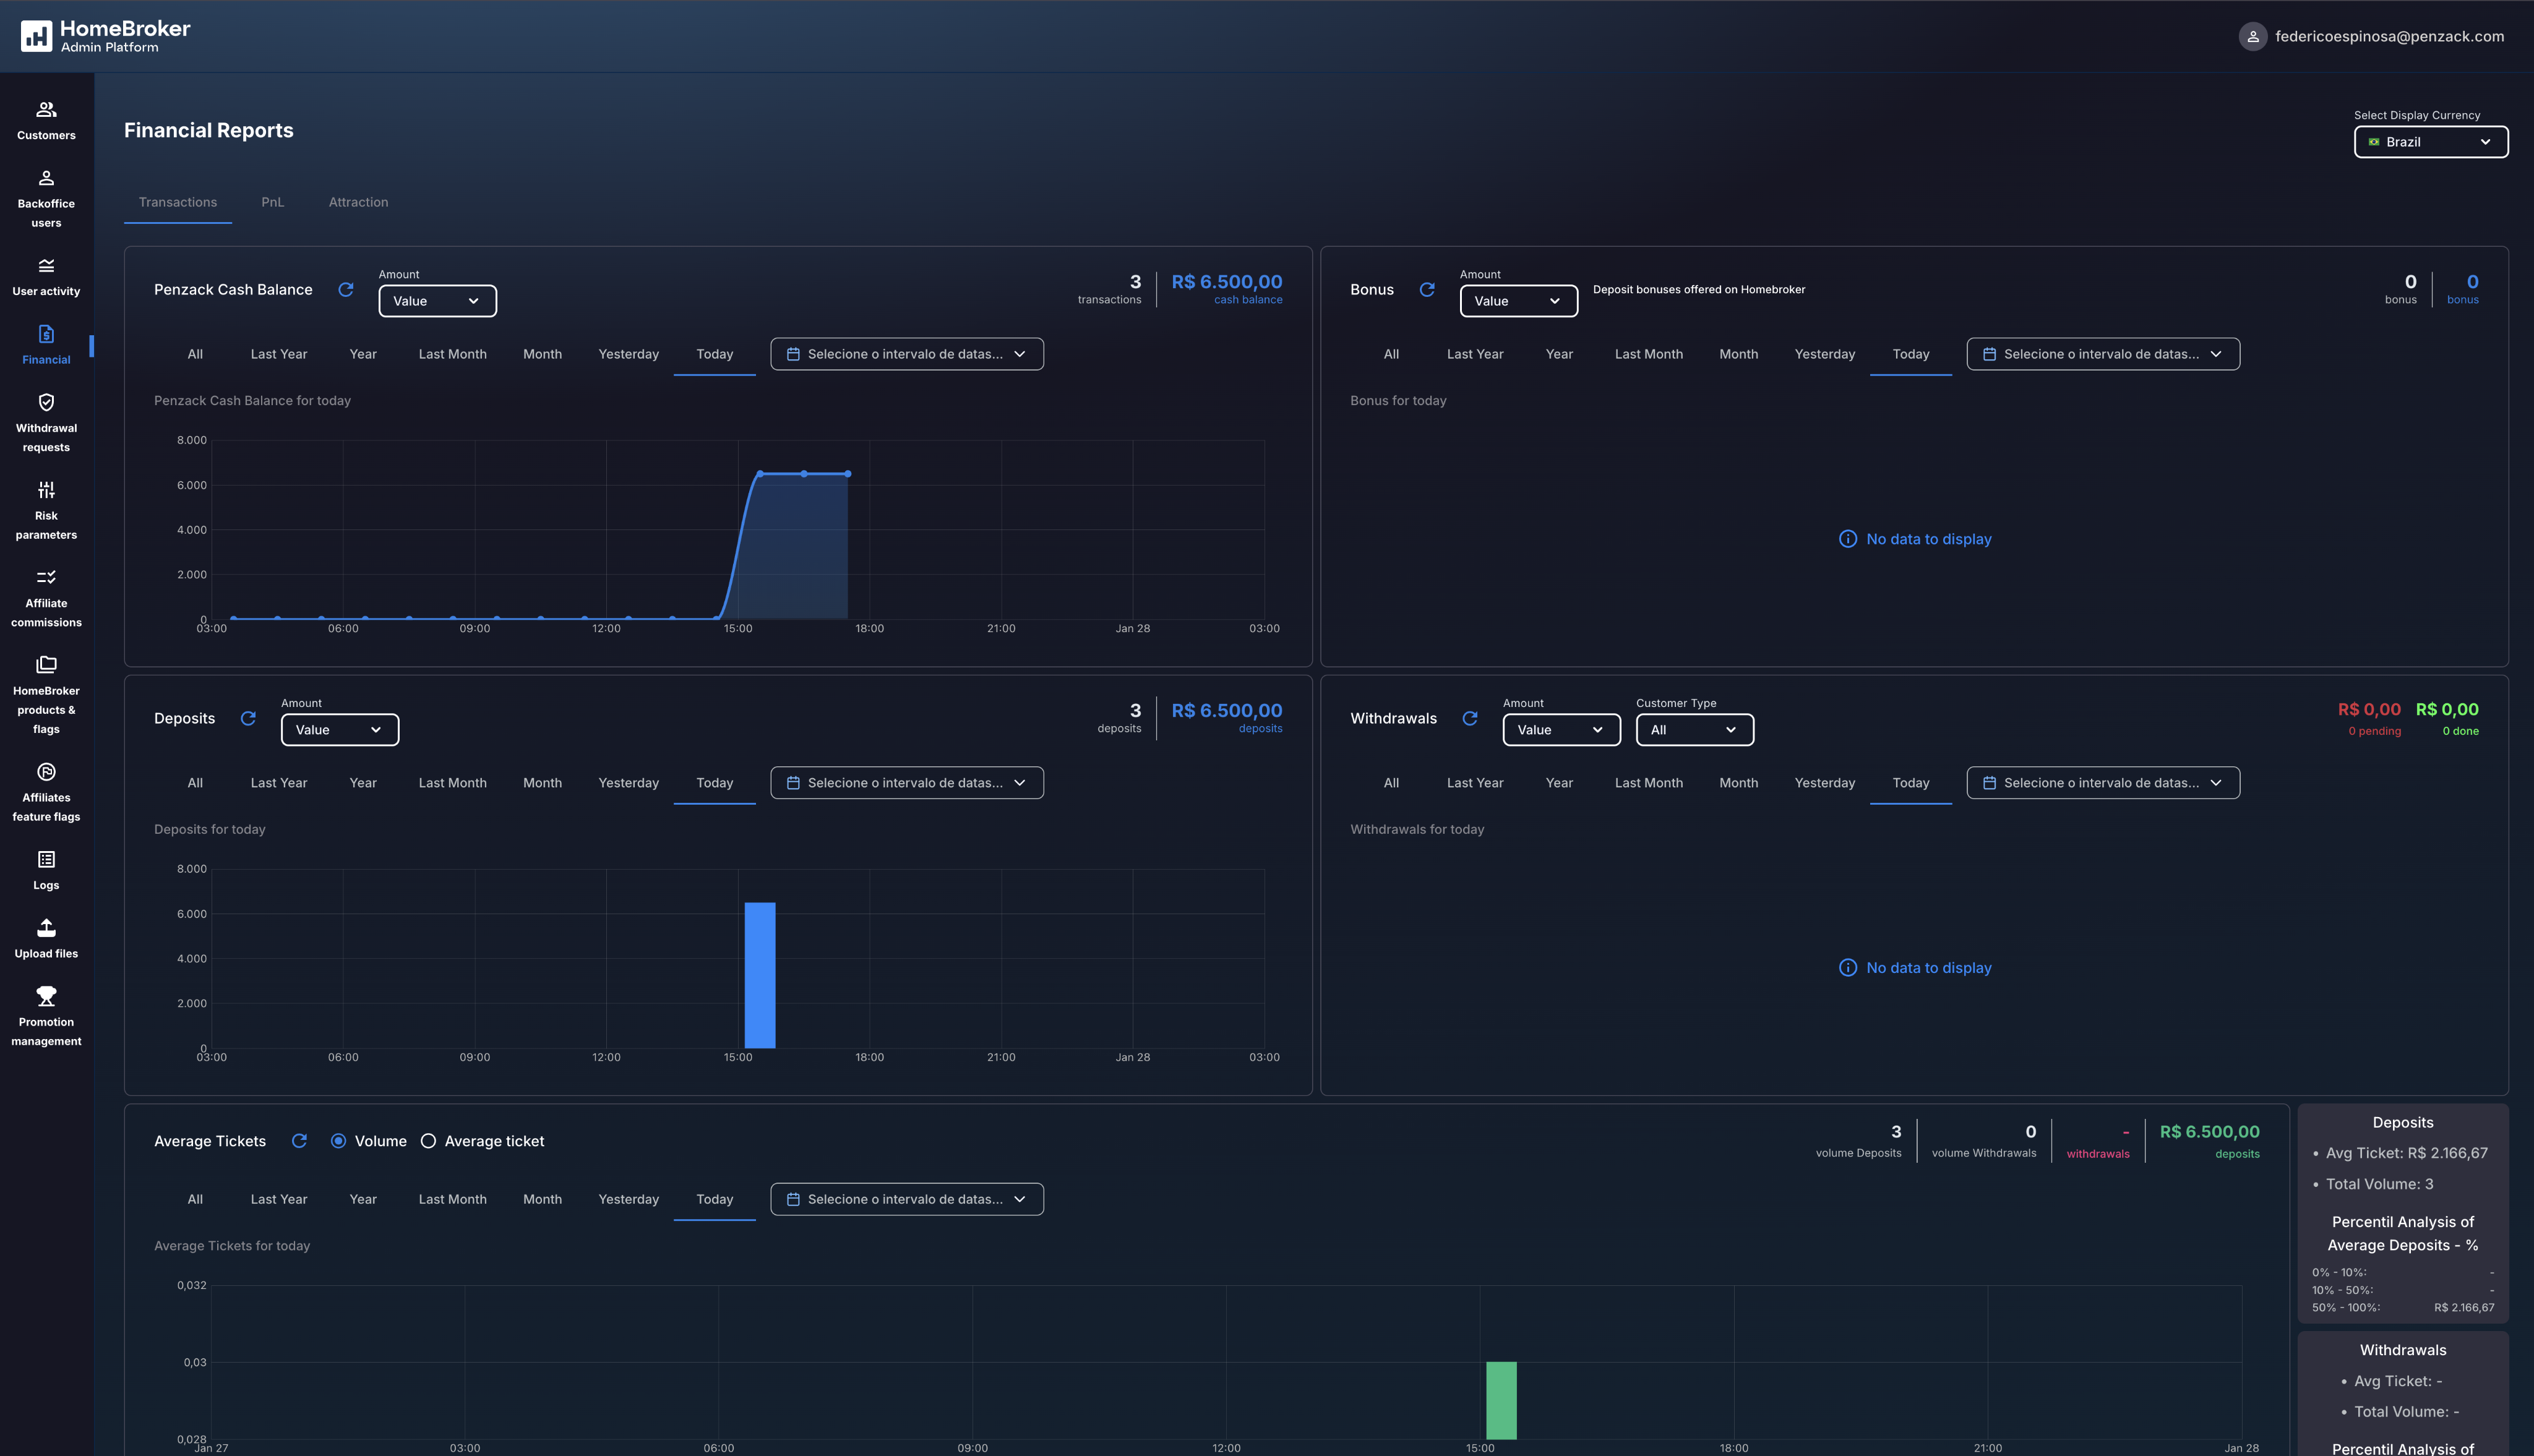Screen dimensions: 2534x1456
Task: Select the Upload files sidebar icon
Action: (x=46, y=928)
